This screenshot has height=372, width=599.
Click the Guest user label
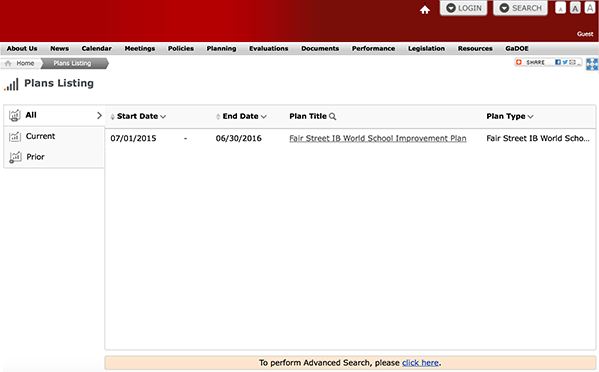point(585,34)
